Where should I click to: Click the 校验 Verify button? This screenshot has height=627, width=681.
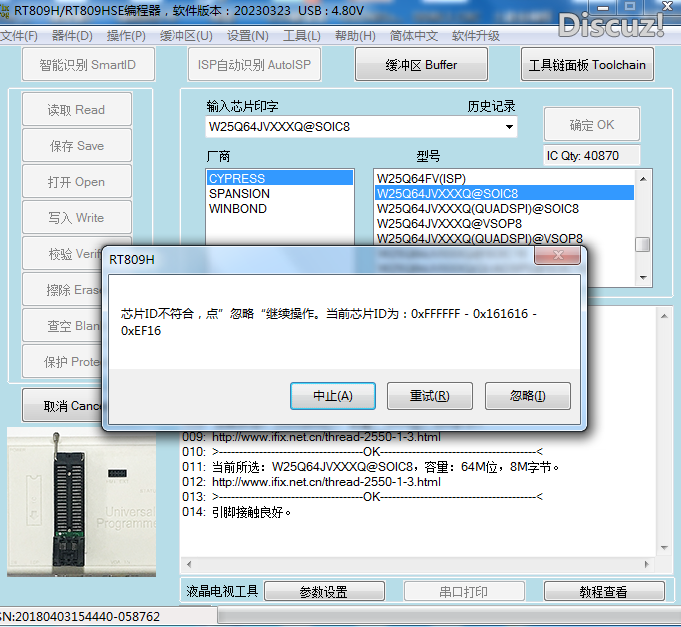(x=62, y=254)
